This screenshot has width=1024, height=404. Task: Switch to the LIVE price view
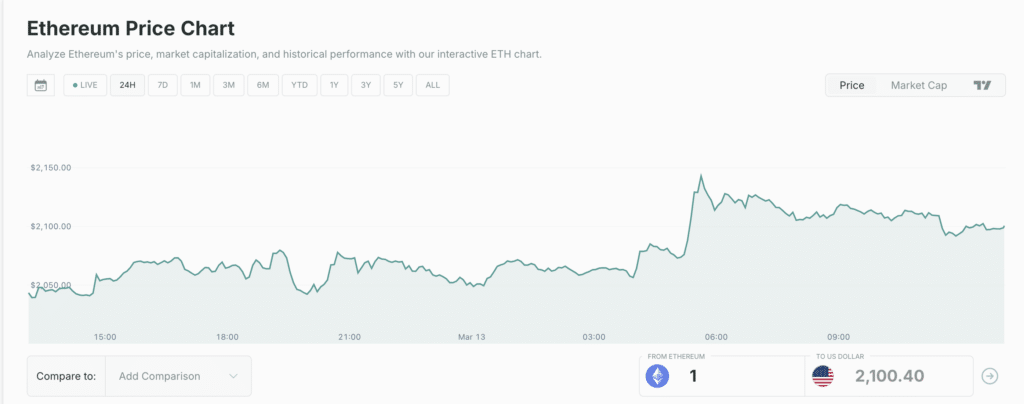tap(85, 85)
